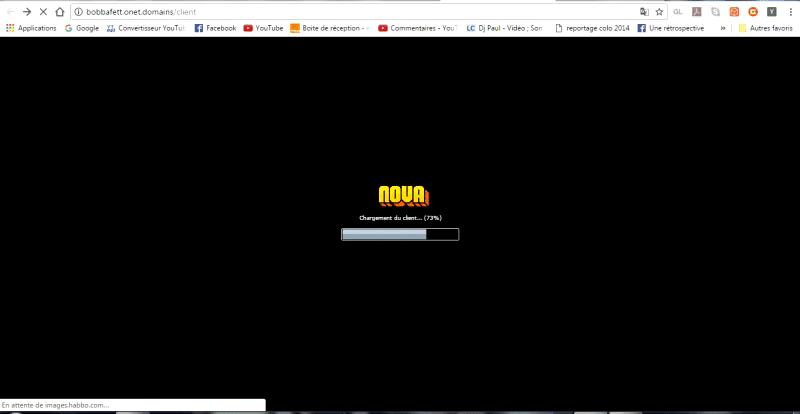Stop loading the page
Screen dimensions: 800x414
click(x=43, y=12)
